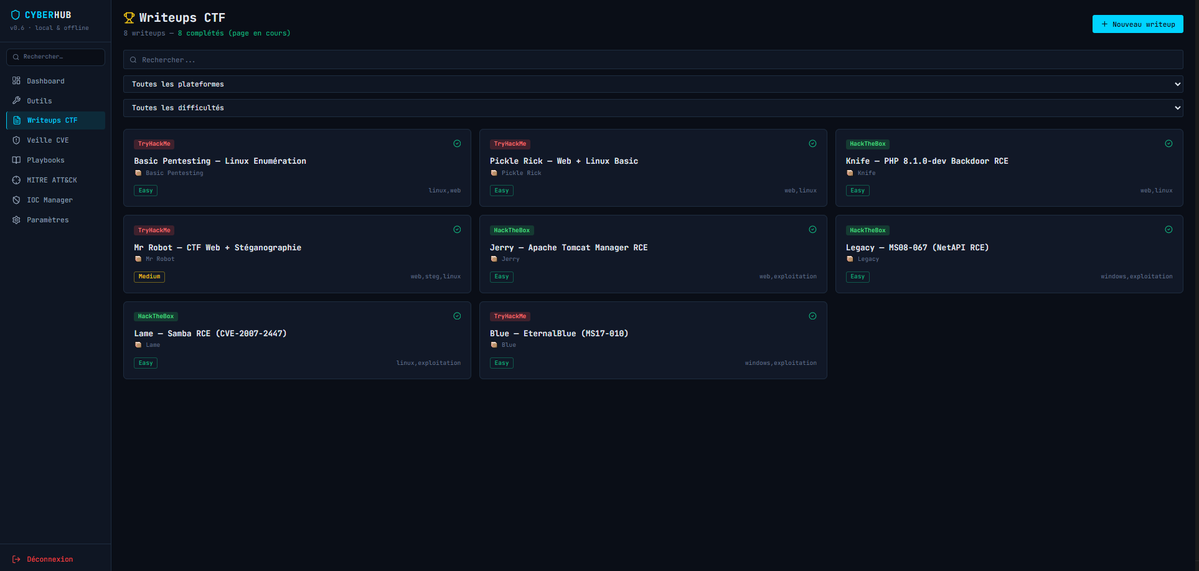Click the CyberHub shield logo icon
This screenshot has width=1199, height=571.
(x=15, y=15)
